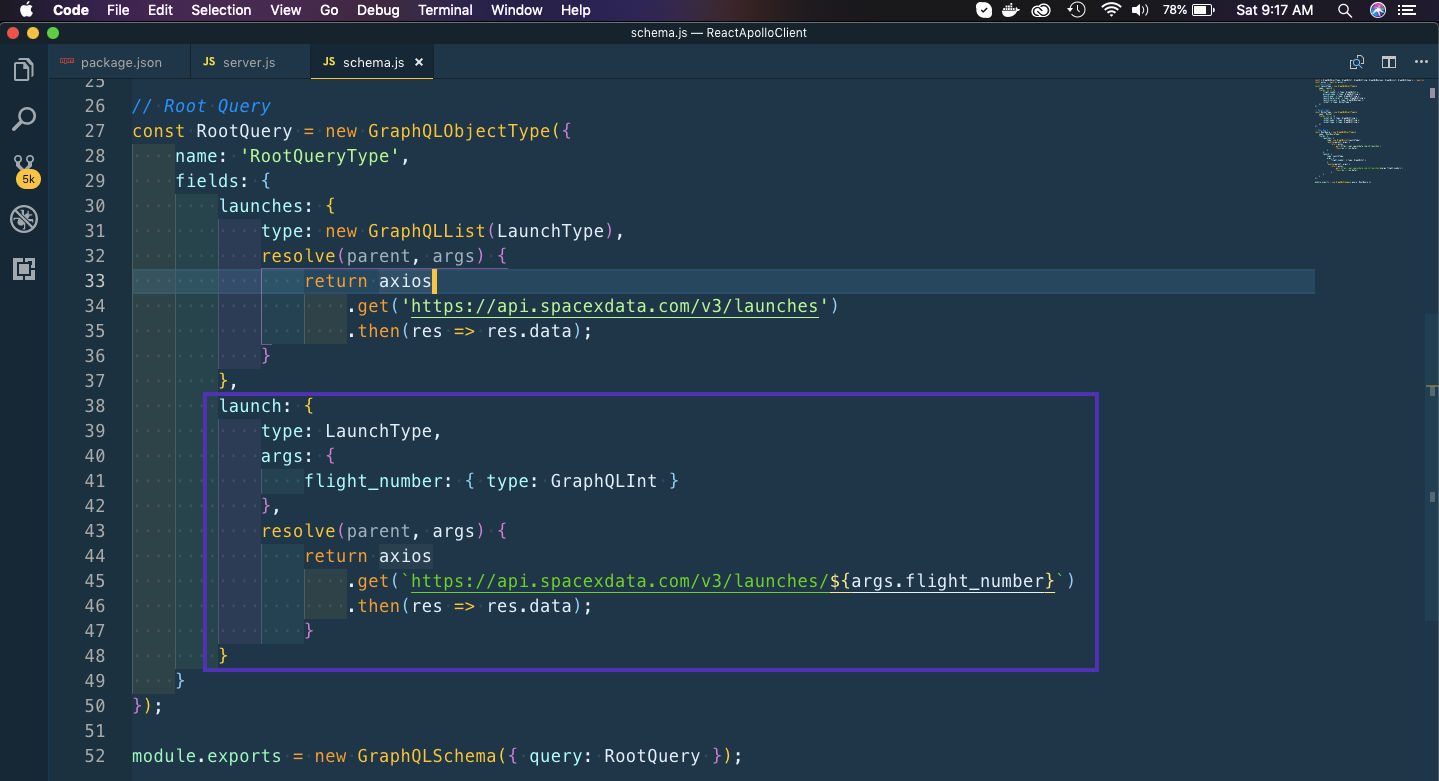
Task: Open the Search view in activity bar
Action: (23, 119)
